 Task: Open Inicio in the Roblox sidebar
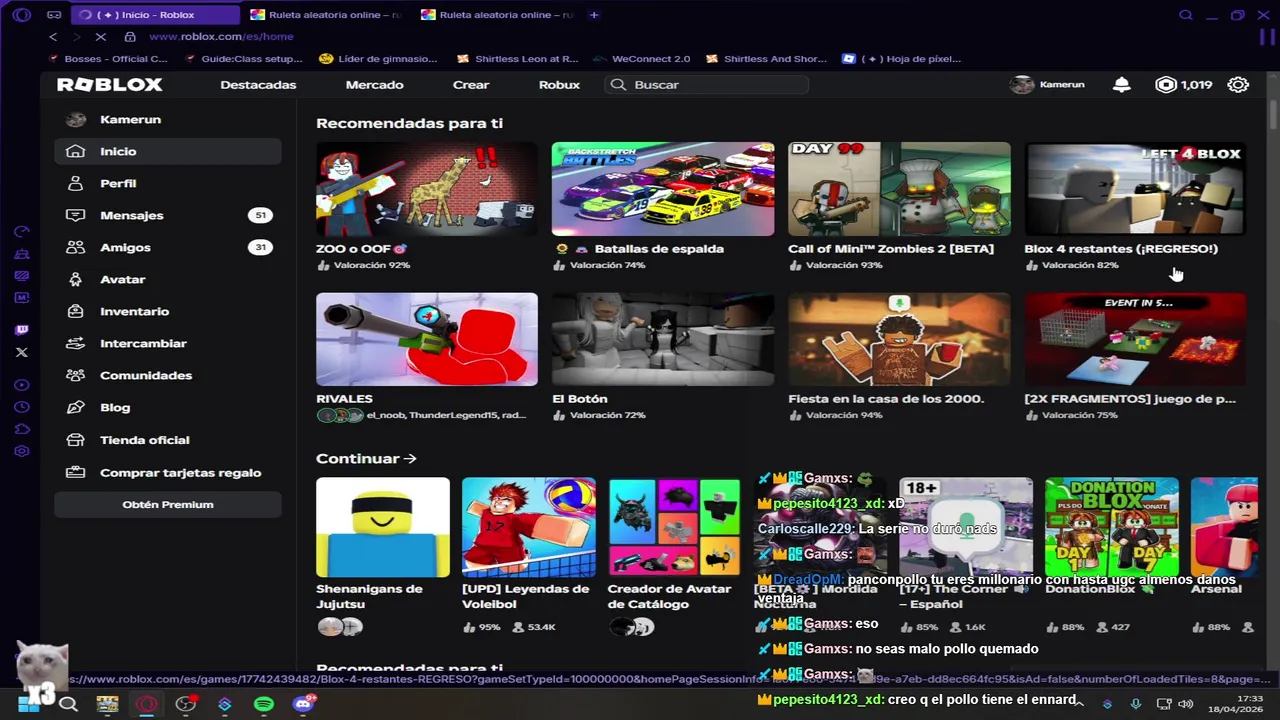[168, 151]
